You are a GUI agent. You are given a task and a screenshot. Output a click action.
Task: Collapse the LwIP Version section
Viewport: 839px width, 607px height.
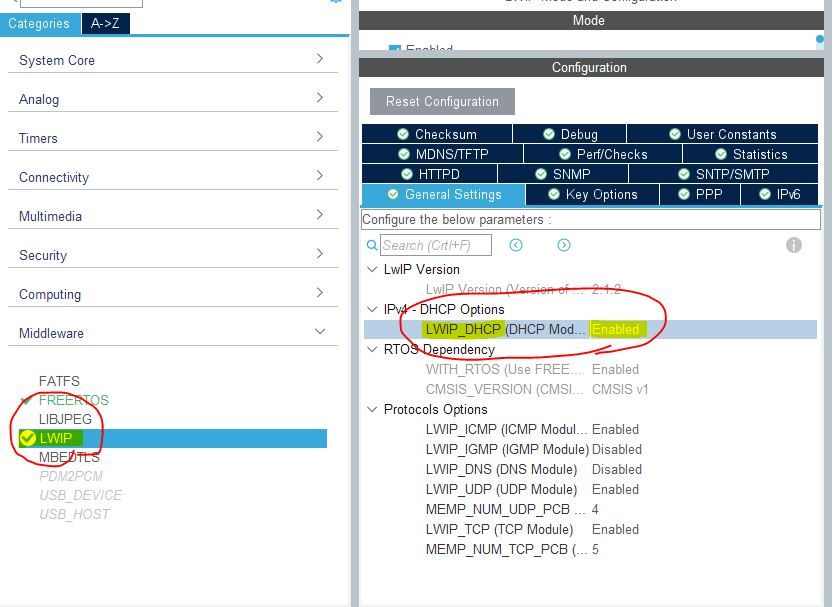point(372,269)
